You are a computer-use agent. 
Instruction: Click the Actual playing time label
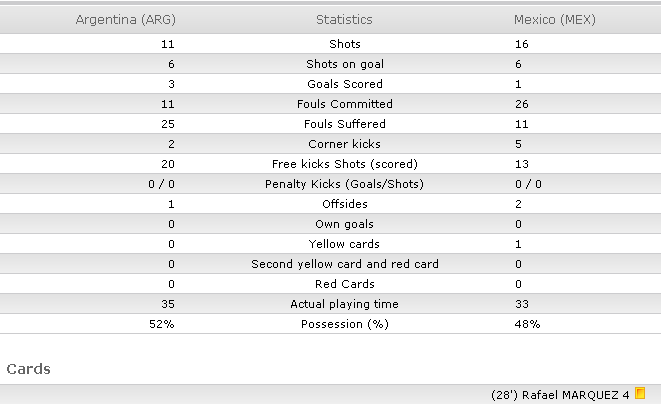click(344, 304)
